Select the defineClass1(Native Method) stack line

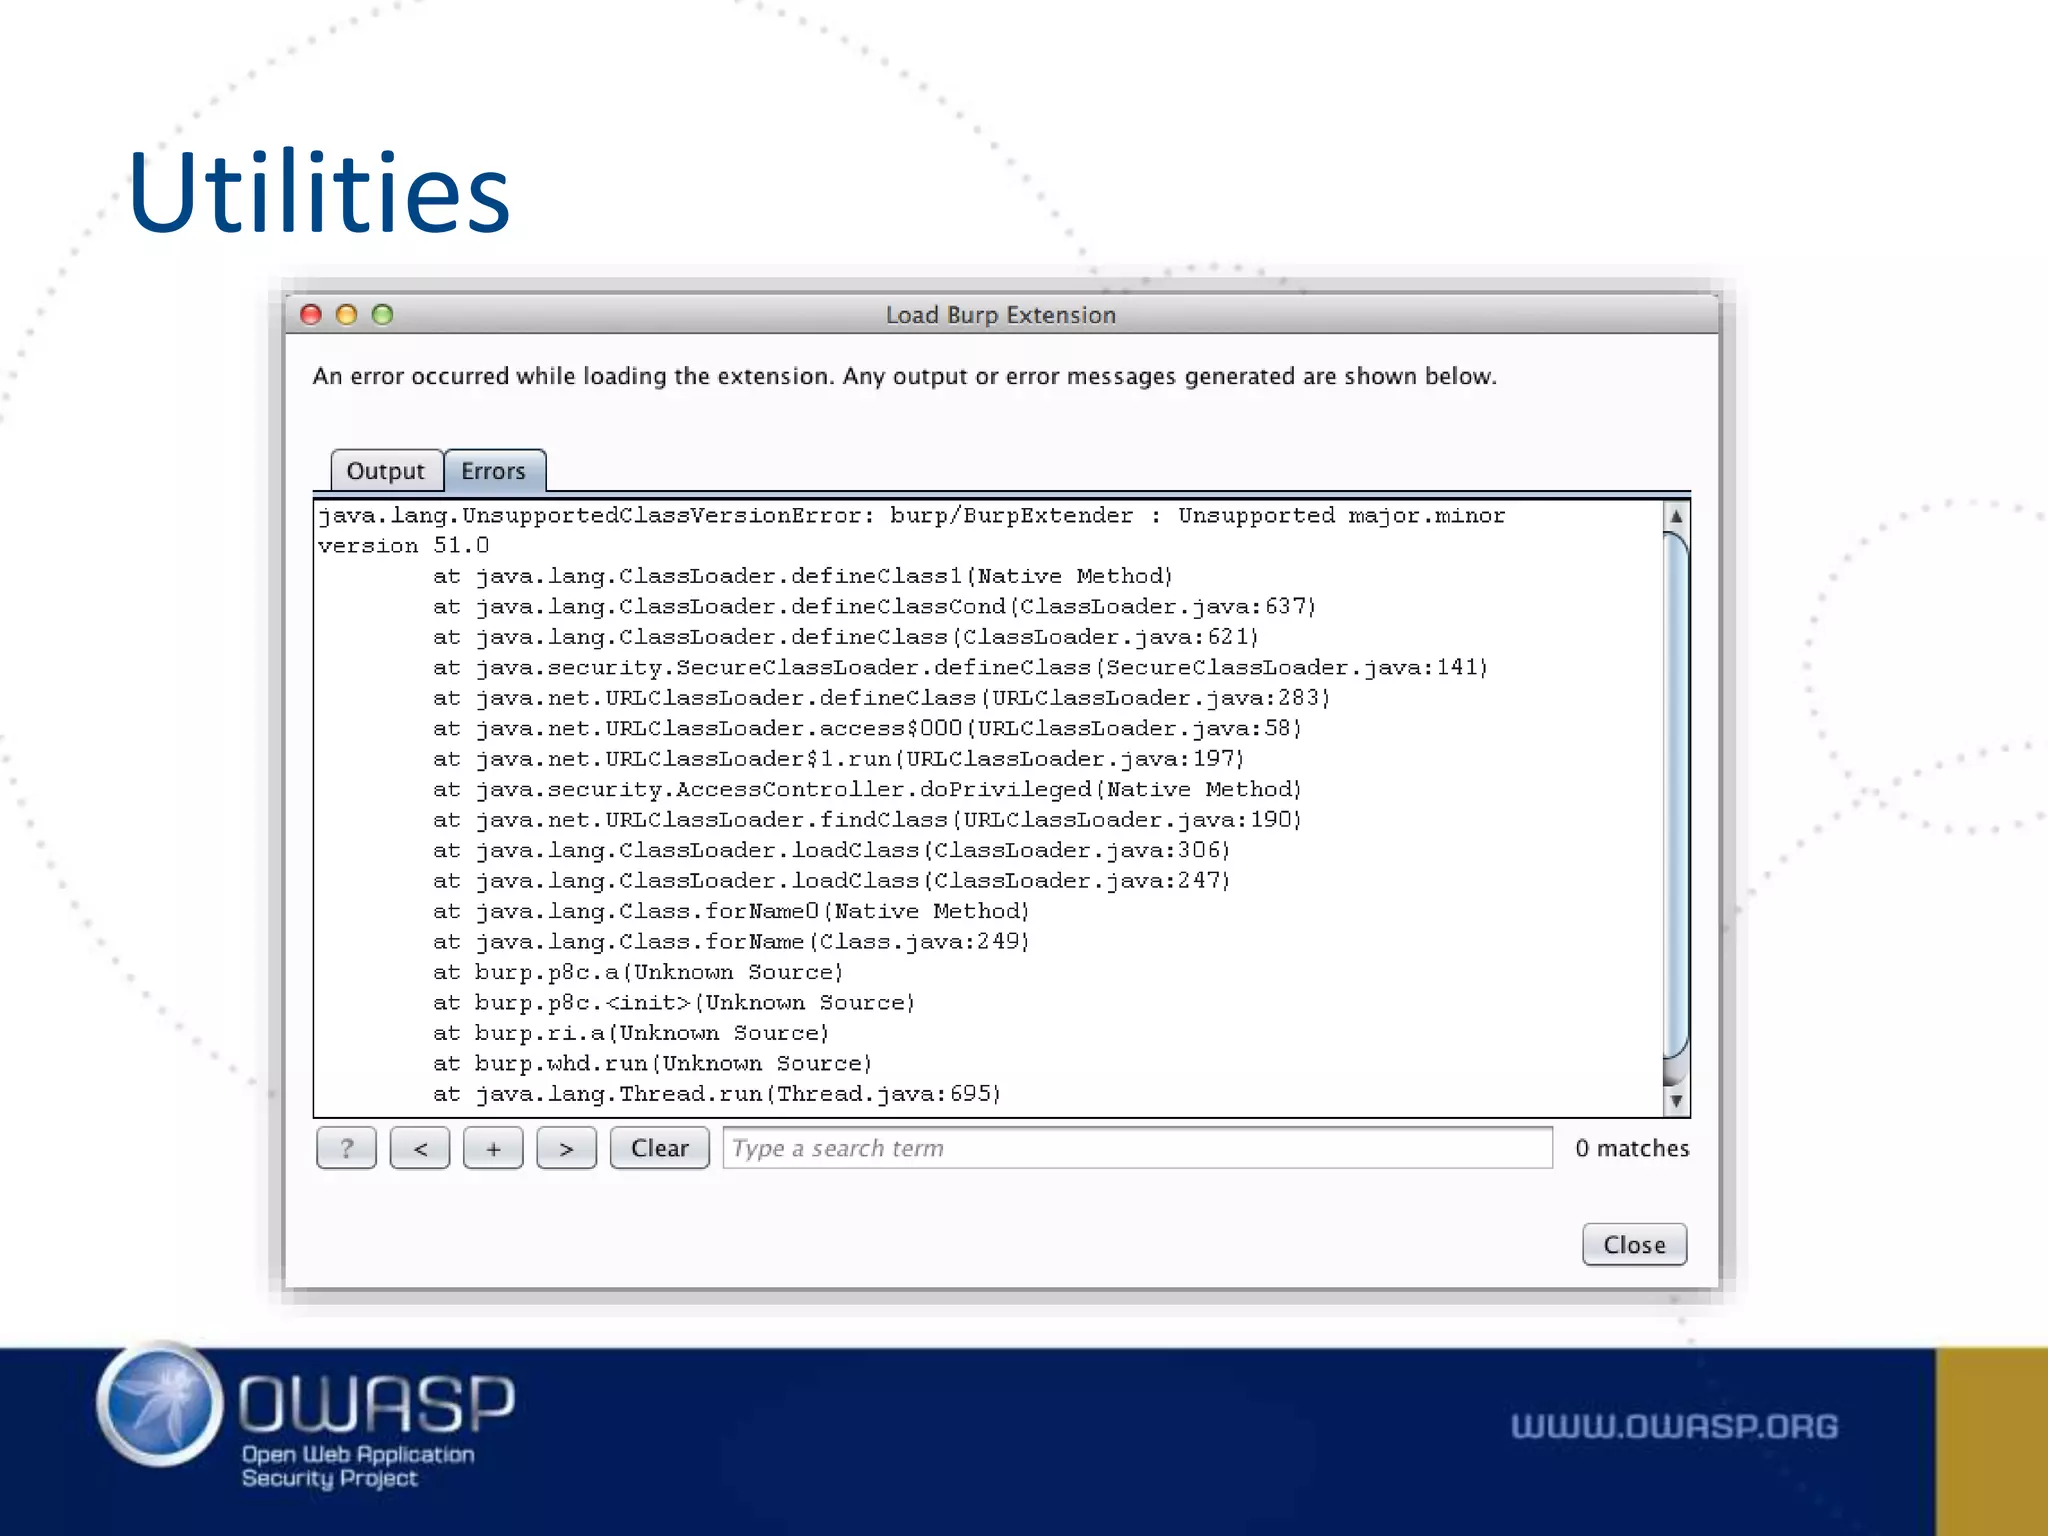803,577
